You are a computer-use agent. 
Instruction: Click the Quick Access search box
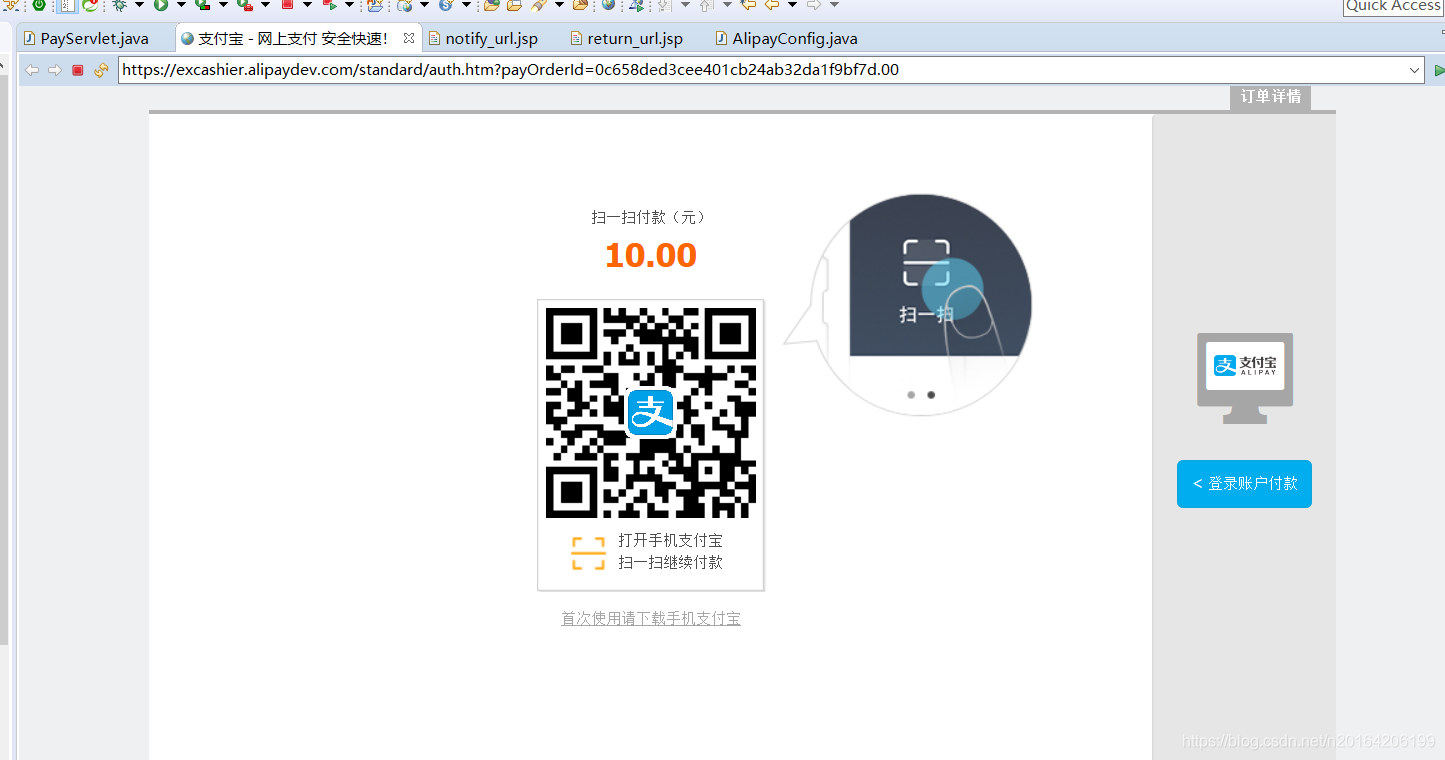(1393, 6)
